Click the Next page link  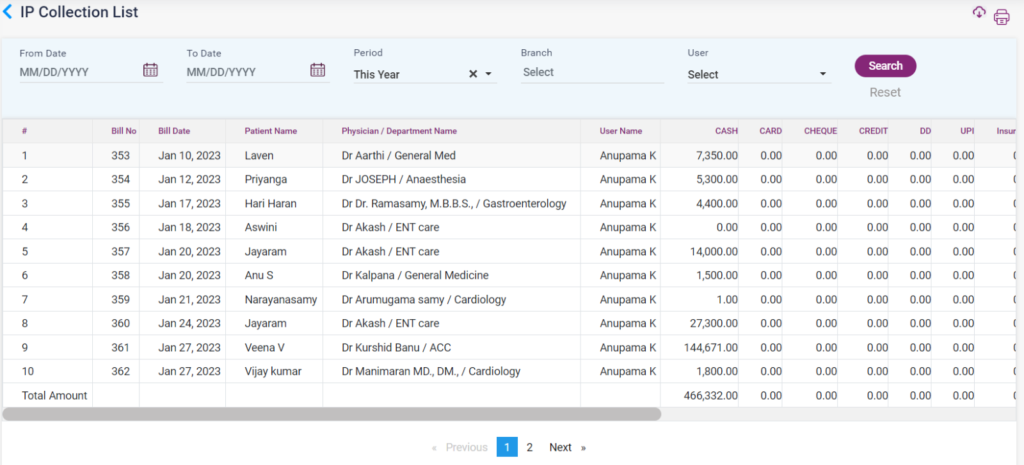click(x=560, y=447)
